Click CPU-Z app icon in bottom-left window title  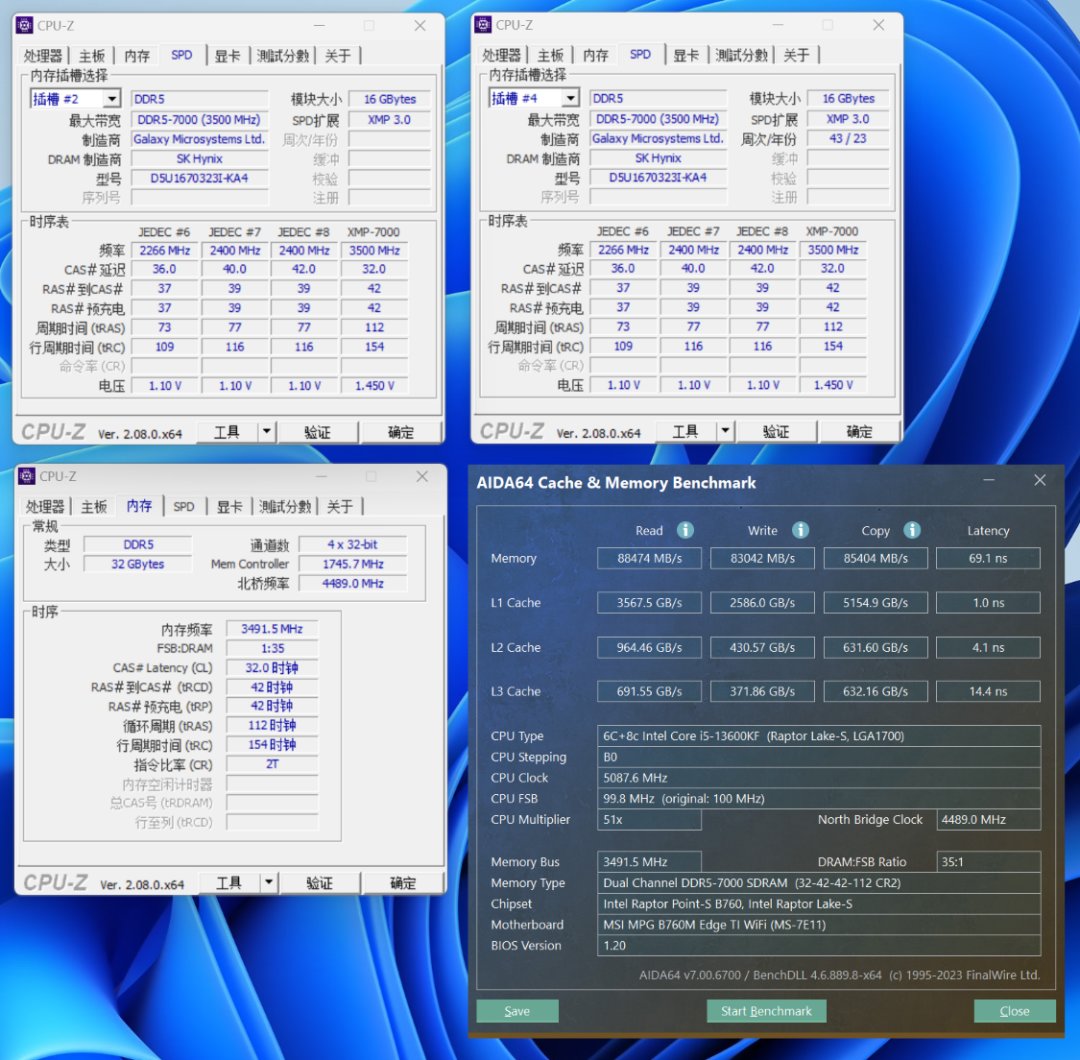(x=27, y=476)
